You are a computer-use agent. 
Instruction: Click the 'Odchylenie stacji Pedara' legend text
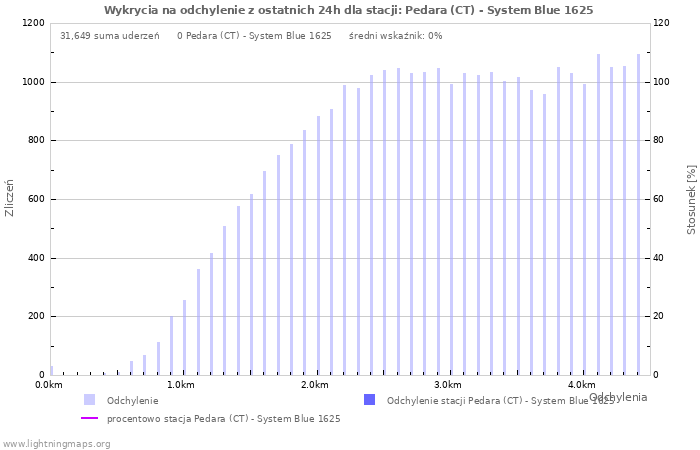coord(500,400)
